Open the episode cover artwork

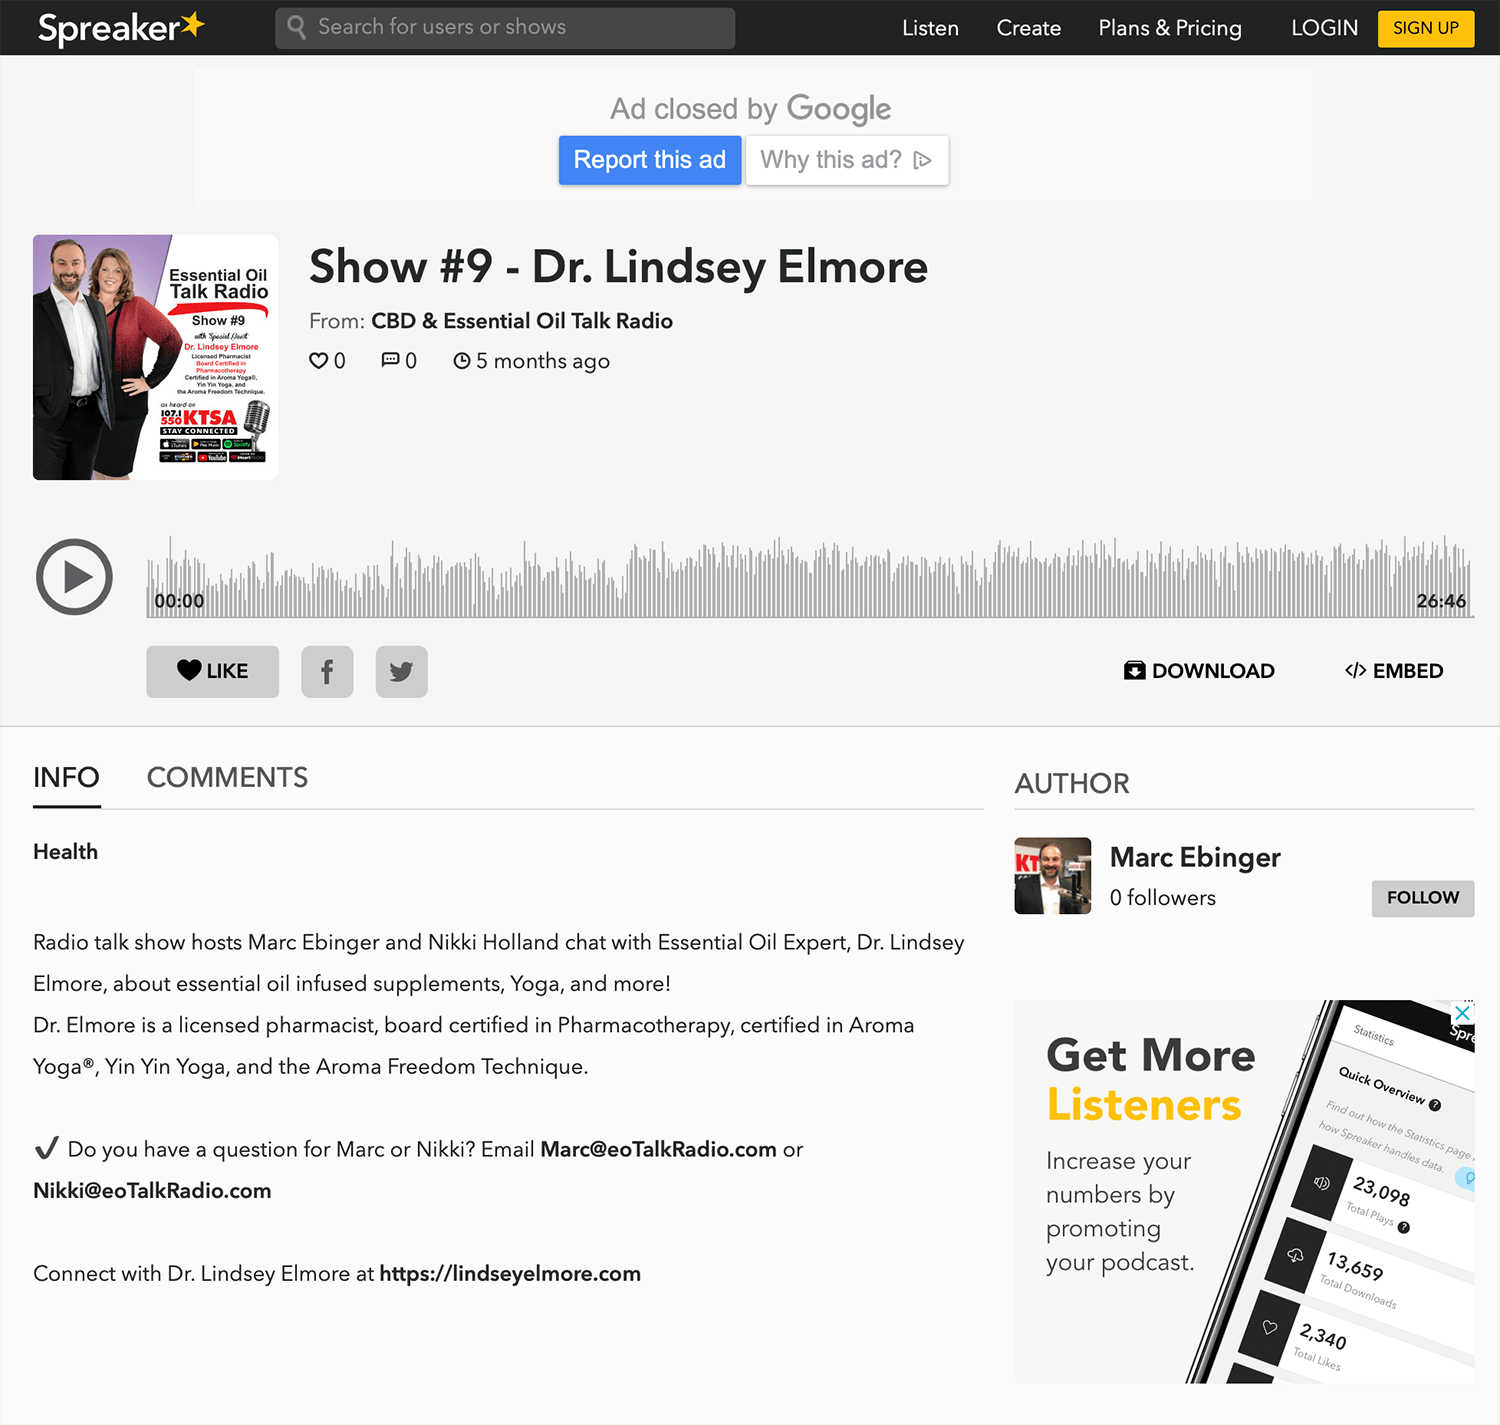[x=155, y=357]
